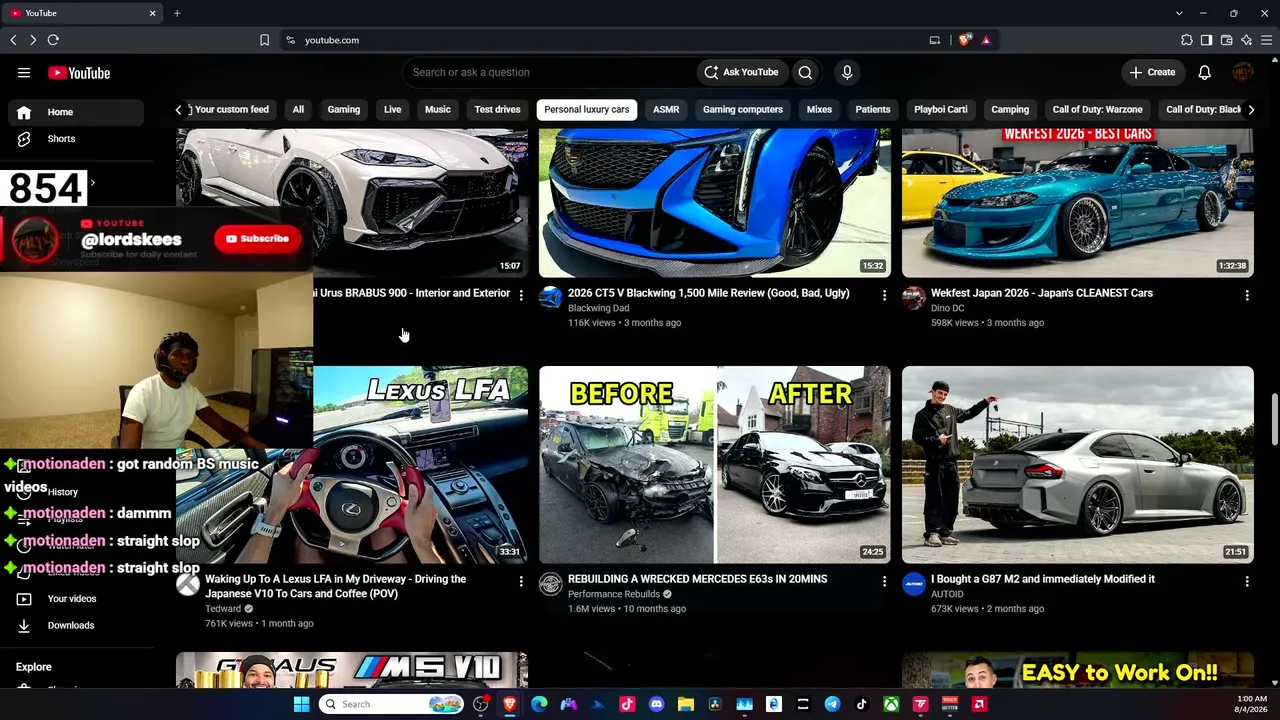Open Brave Shields lion icon

[965, 40]
